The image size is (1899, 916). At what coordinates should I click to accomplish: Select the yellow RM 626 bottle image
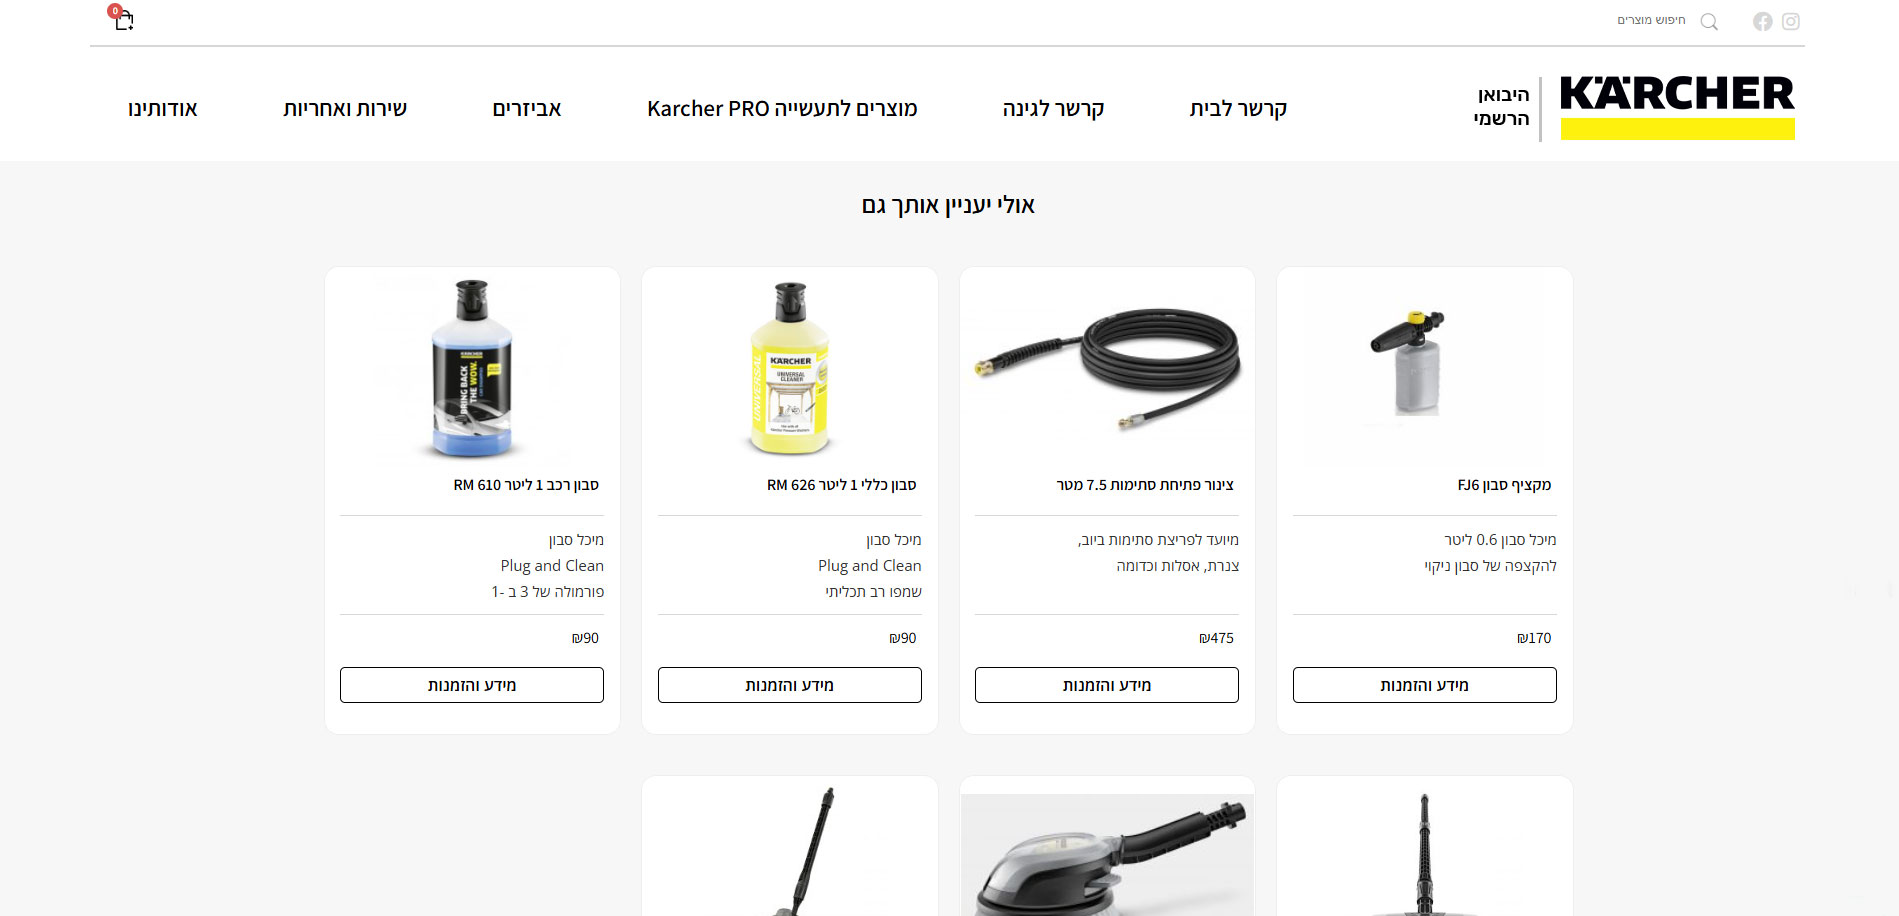point(790,369)
